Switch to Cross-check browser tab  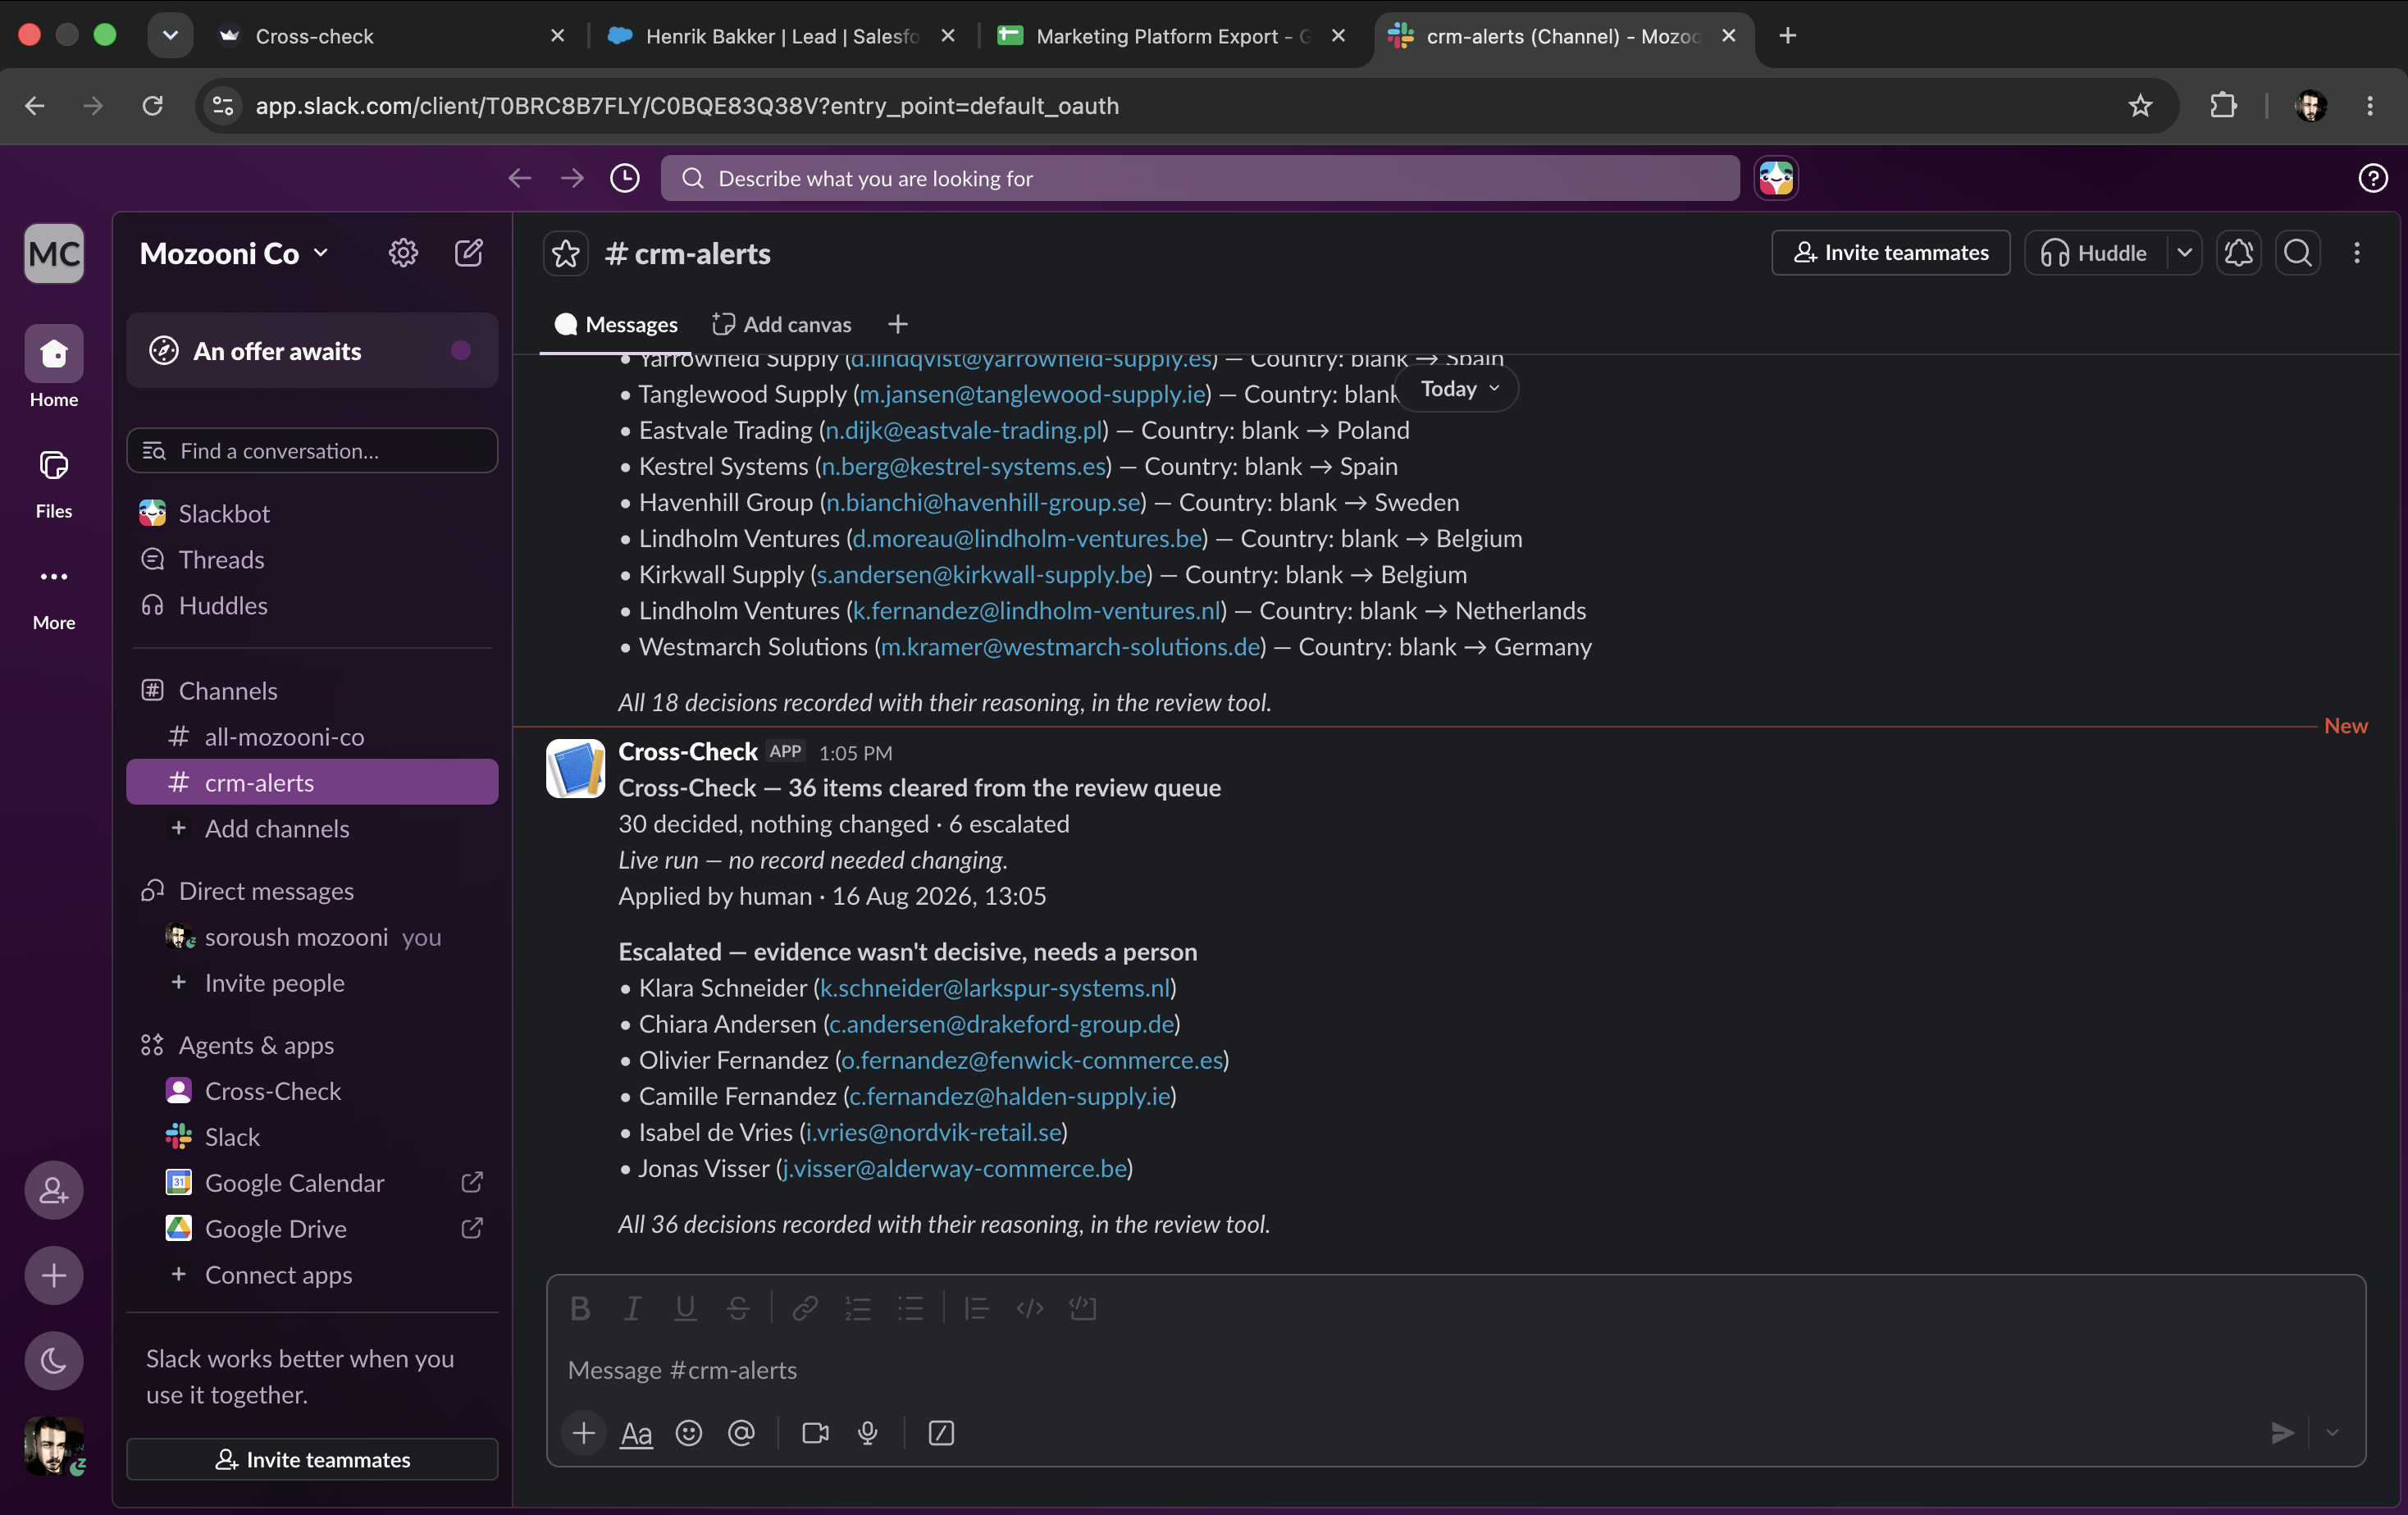pyautogui.click(x=390, y=36)
